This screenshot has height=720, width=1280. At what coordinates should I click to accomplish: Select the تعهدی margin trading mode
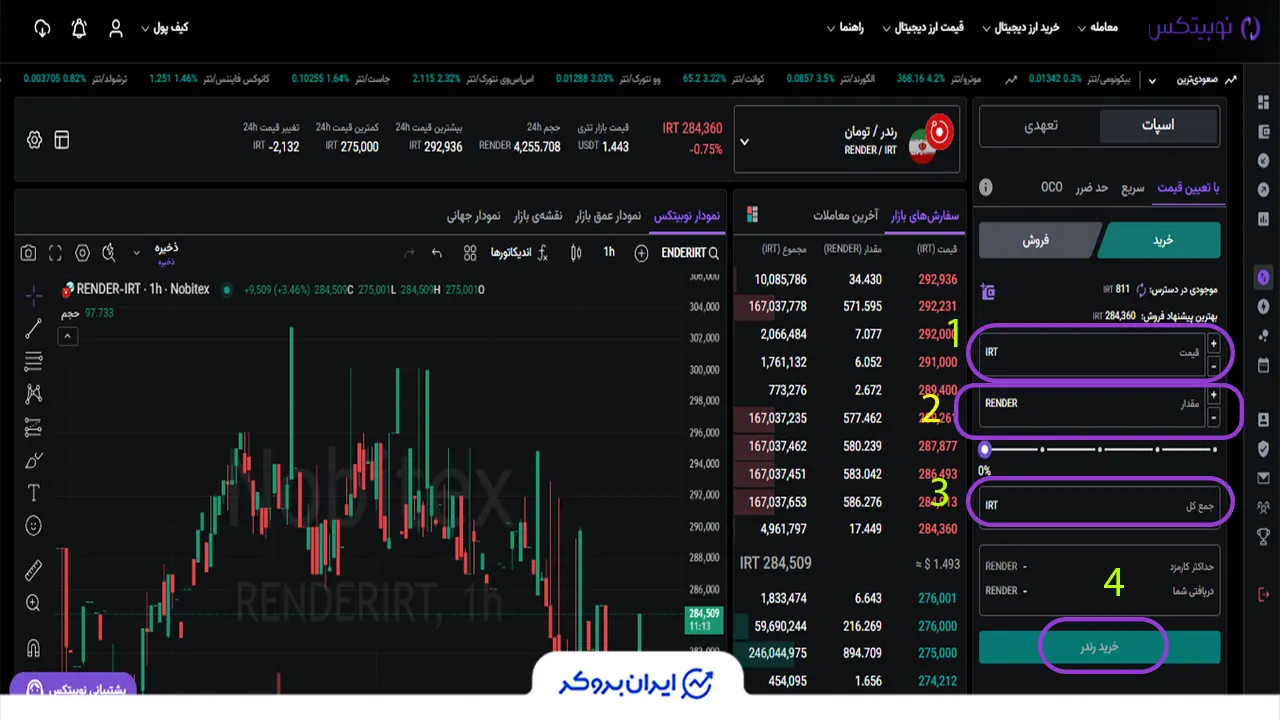coord(1040,126)
